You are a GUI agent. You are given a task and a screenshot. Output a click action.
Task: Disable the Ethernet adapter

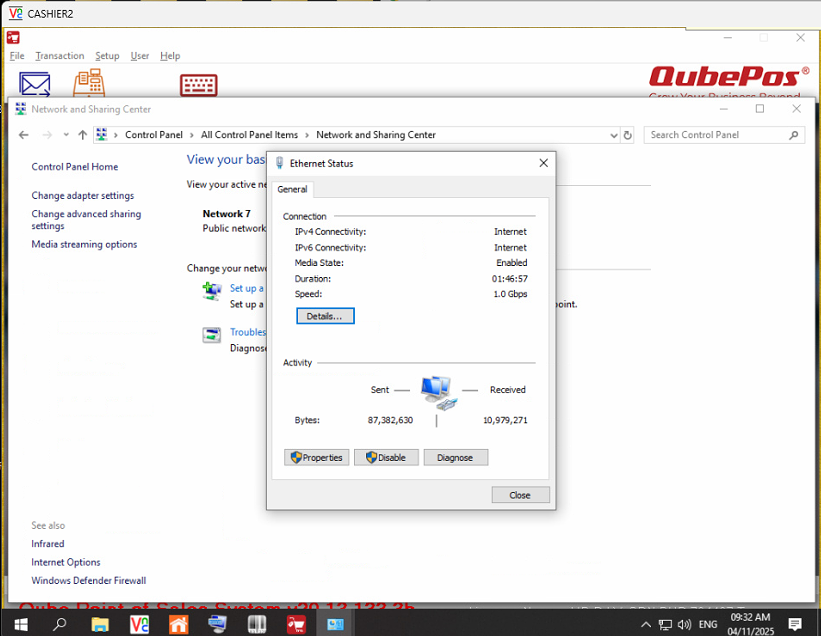pyautogui.click(x=386, y=458)
